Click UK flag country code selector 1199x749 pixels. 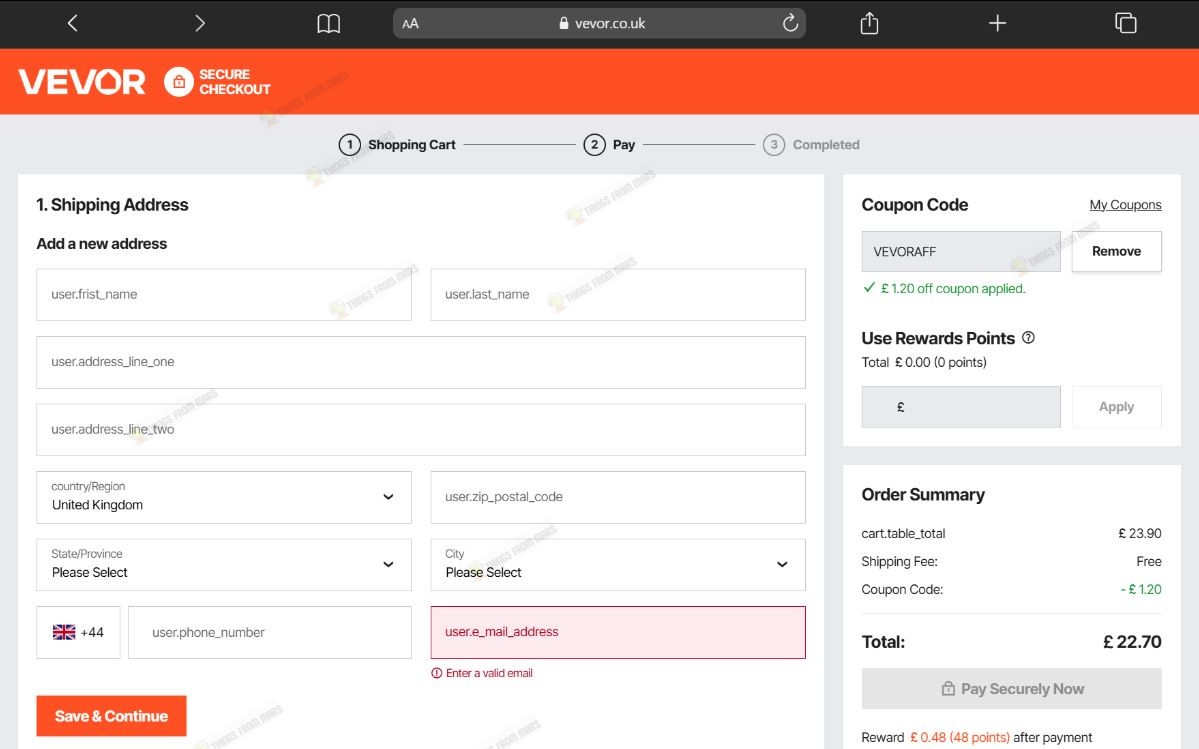(78, 632)
